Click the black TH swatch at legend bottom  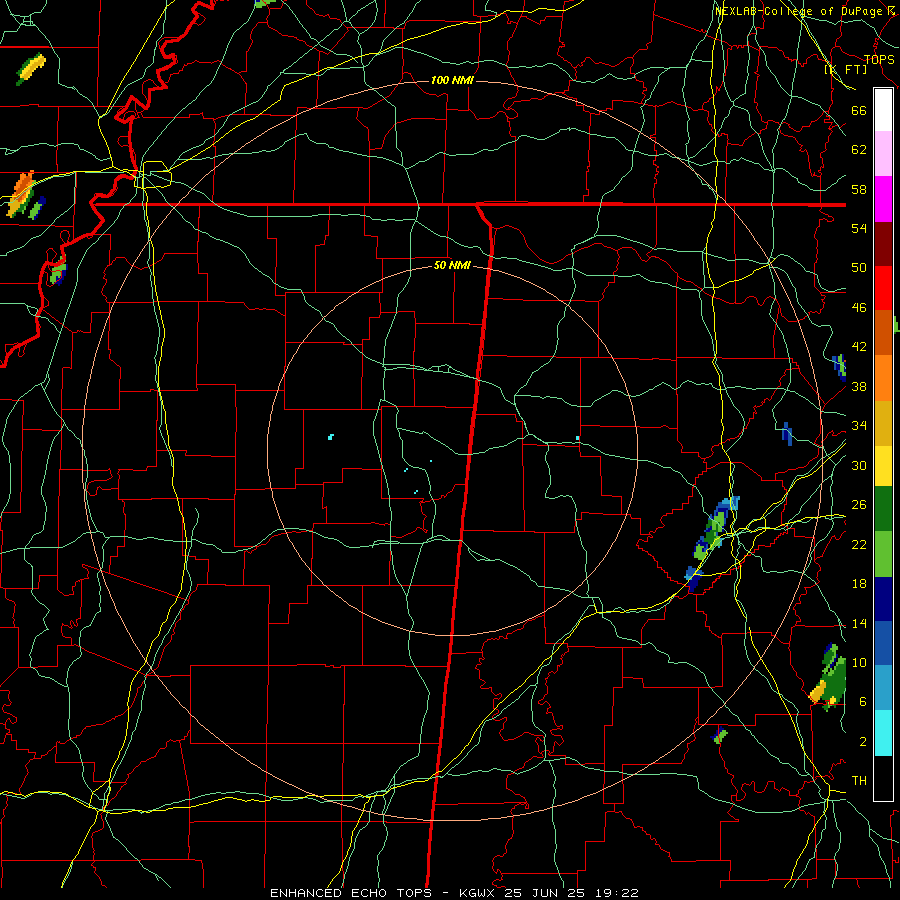[x=883, y=778]
